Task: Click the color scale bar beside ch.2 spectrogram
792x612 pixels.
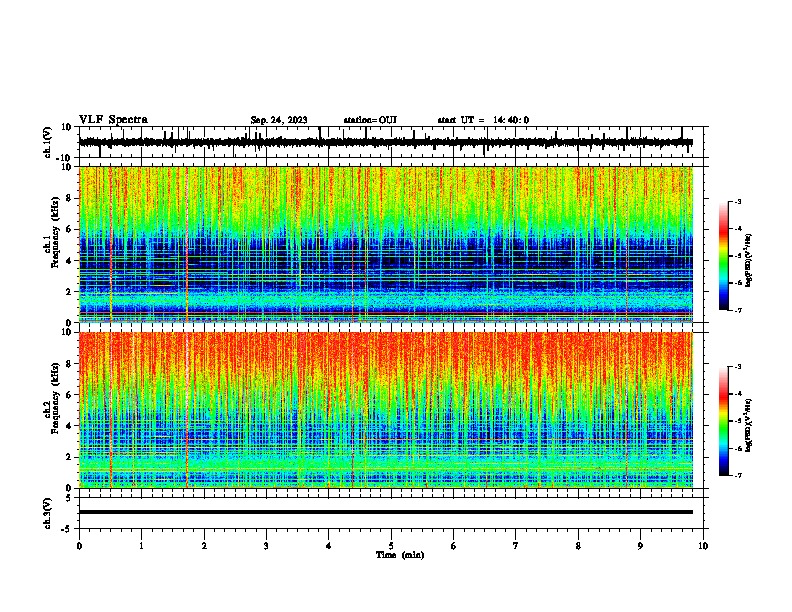Action: (724, 421)
